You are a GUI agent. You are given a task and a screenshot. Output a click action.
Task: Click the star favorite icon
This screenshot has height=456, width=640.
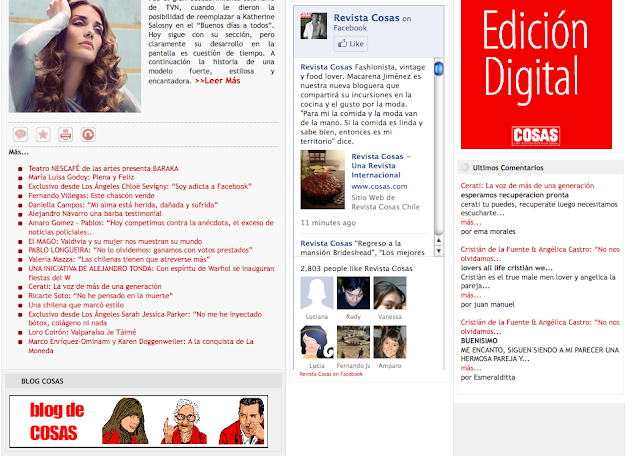coord(43,134)
